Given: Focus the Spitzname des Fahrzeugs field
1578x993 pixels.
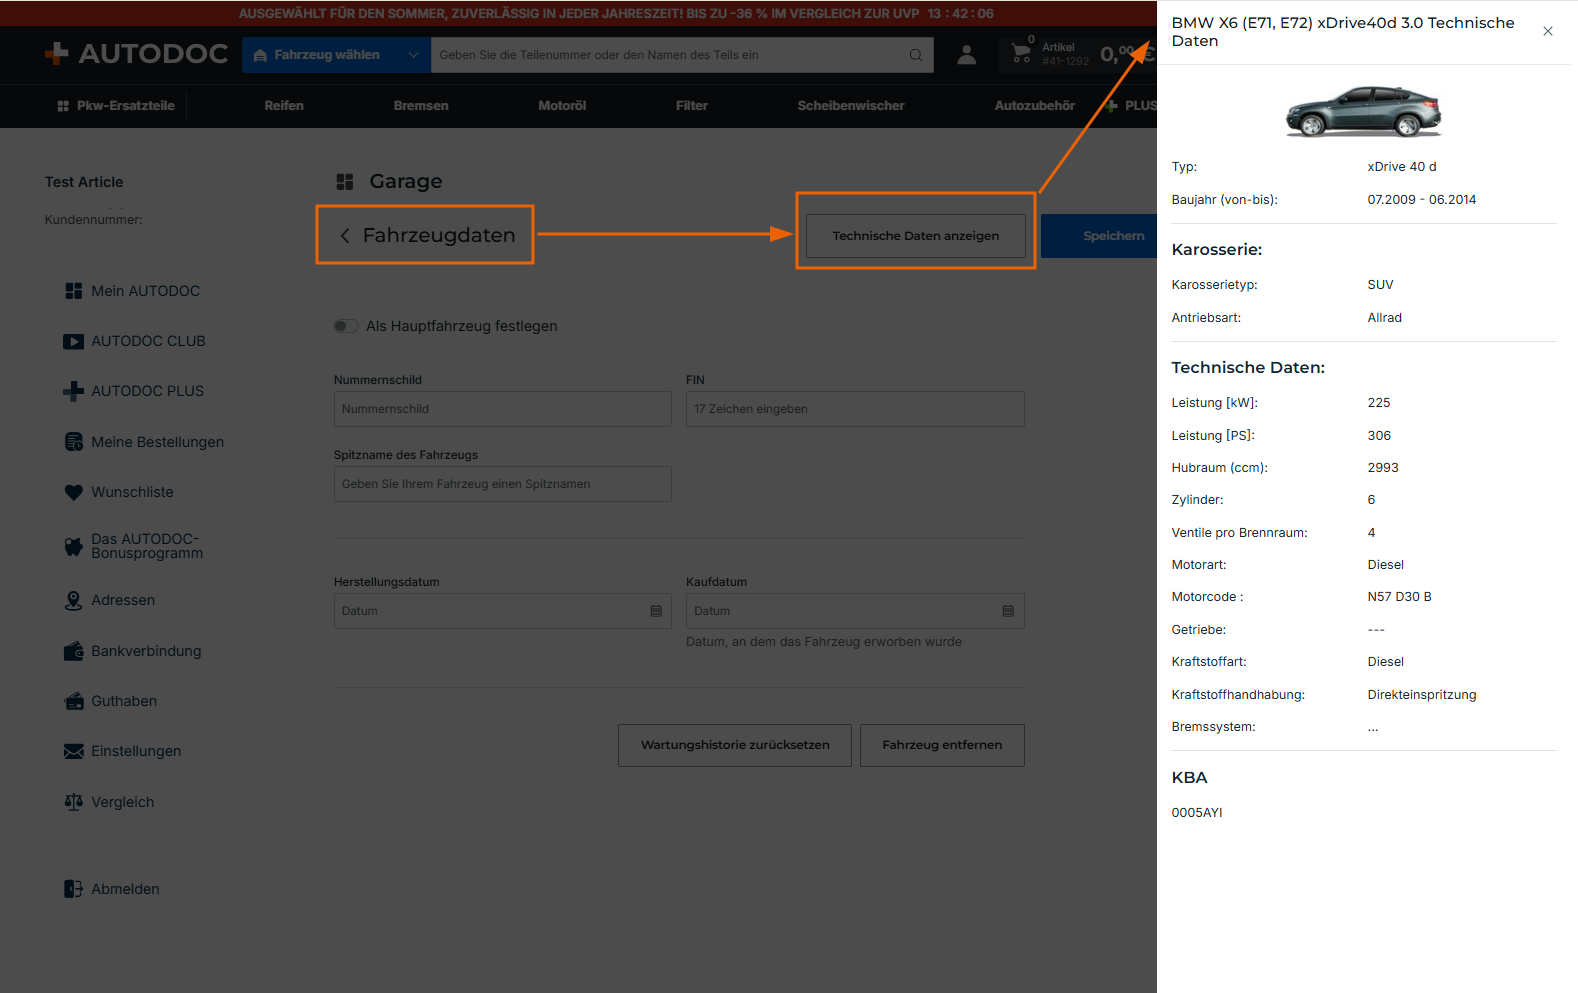Looking at the screenshot, I should tap(503, 484).
